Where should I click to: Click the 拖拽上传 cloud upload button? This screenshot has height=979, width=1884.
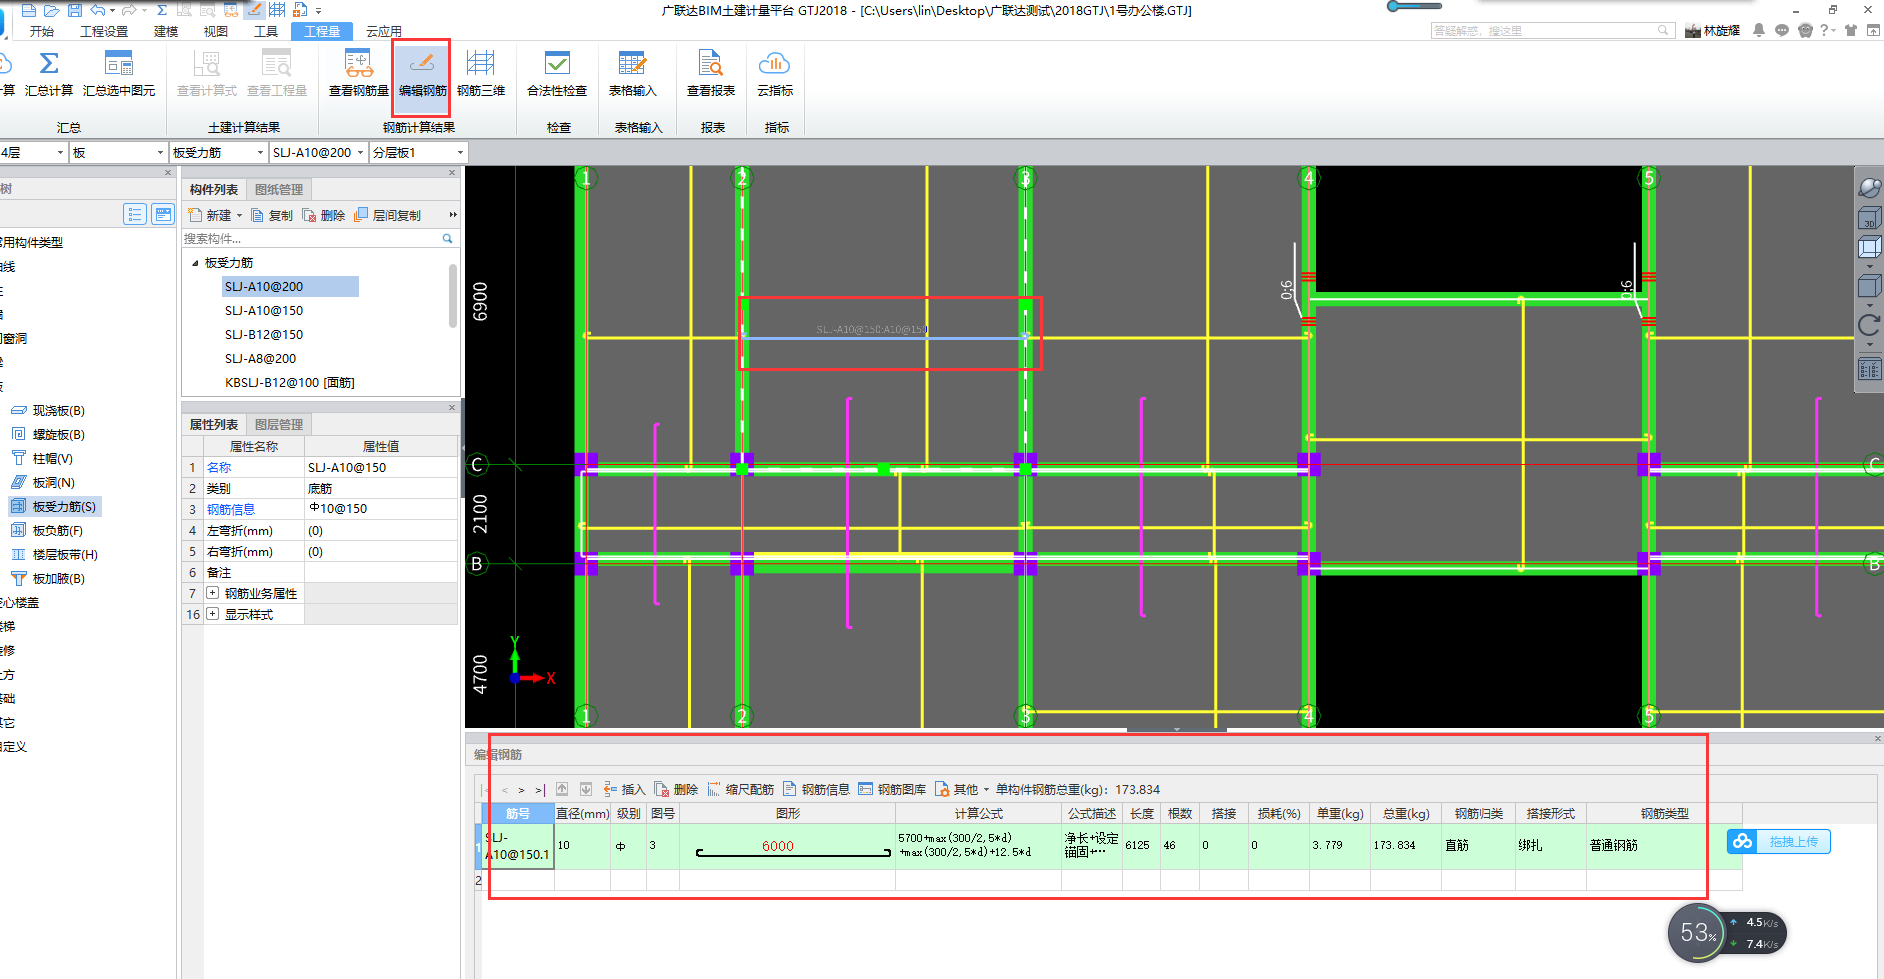pyautogui.click(x=1779, y=842)
